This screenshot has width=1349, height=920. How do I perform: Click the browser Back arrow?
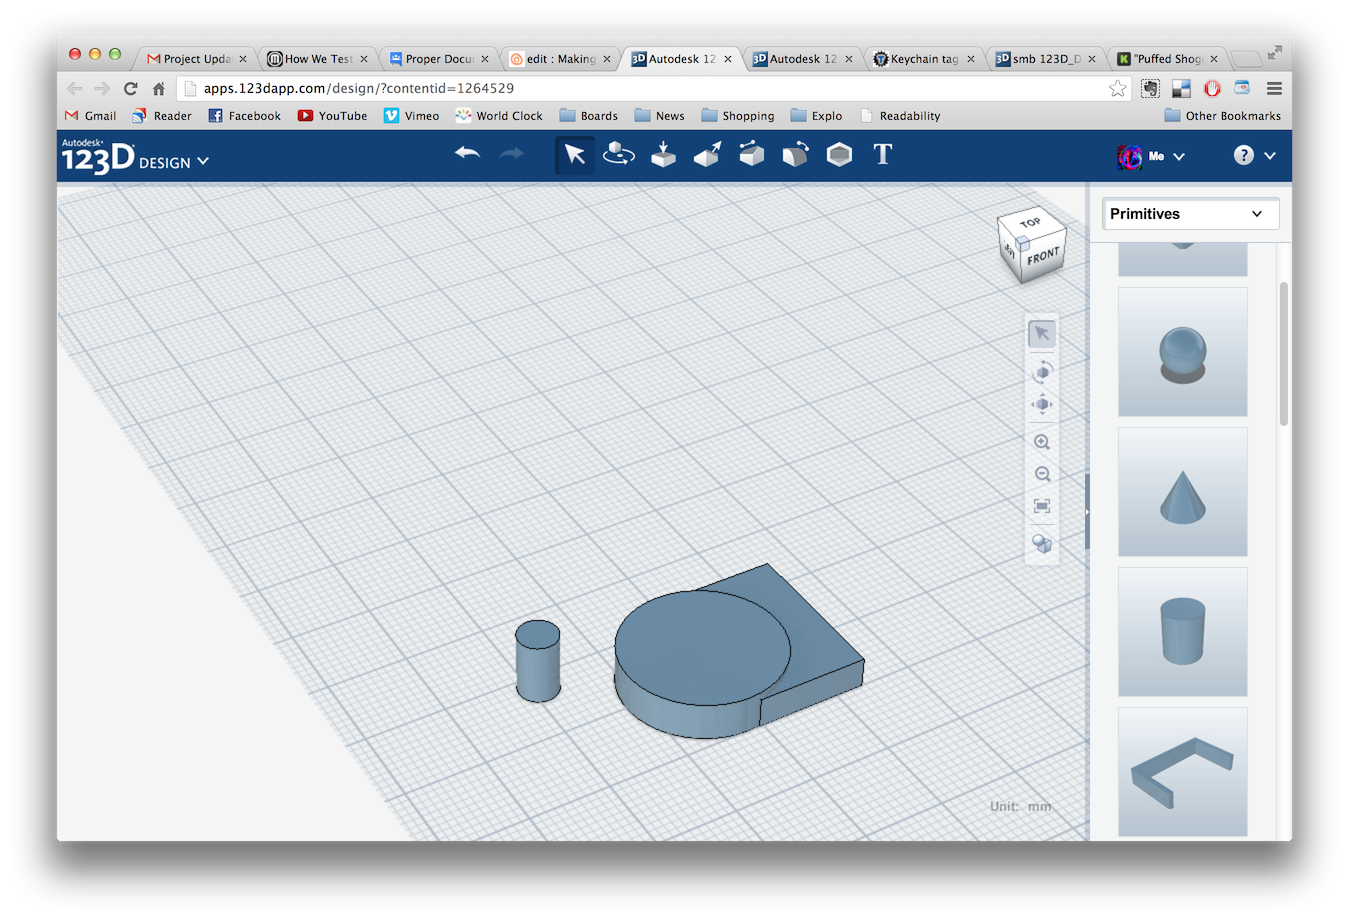[75, 88]
